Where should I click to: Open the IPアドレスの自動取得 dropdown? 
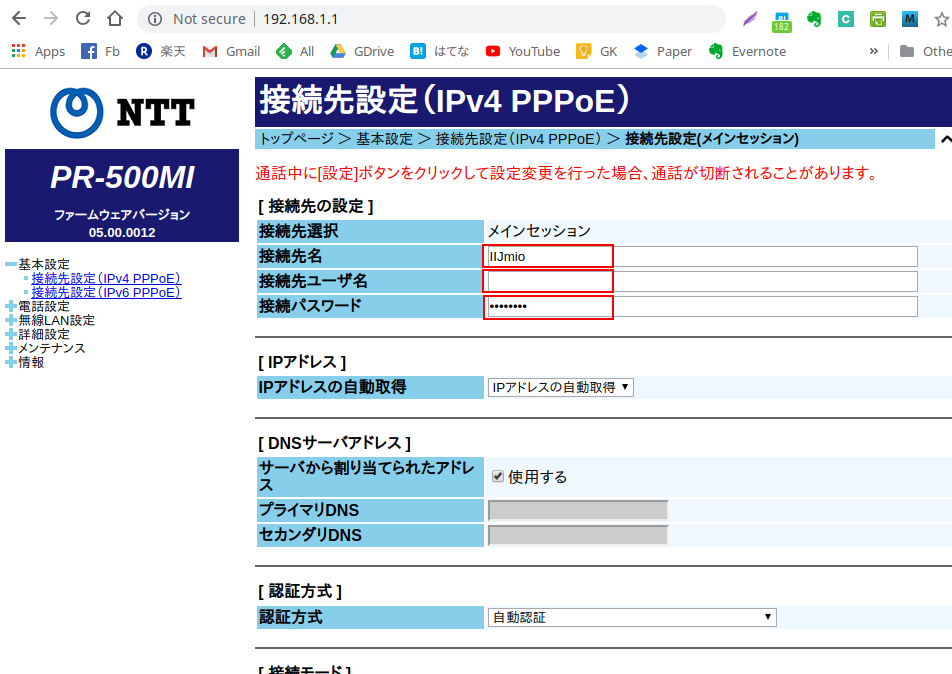[x=560, y=387]
